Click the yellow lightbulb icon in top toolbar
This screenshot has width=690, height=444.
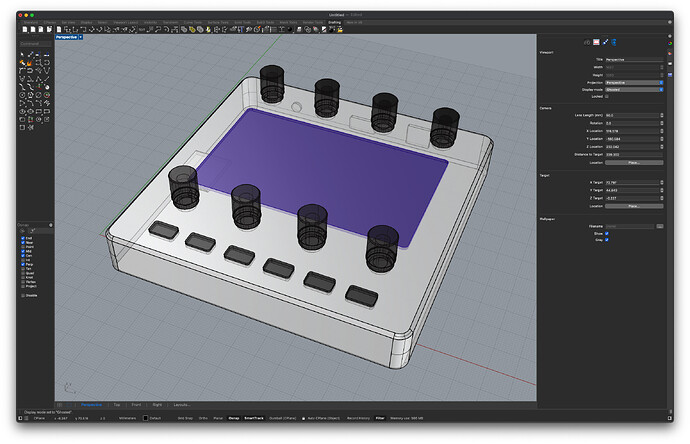point(208,29)
